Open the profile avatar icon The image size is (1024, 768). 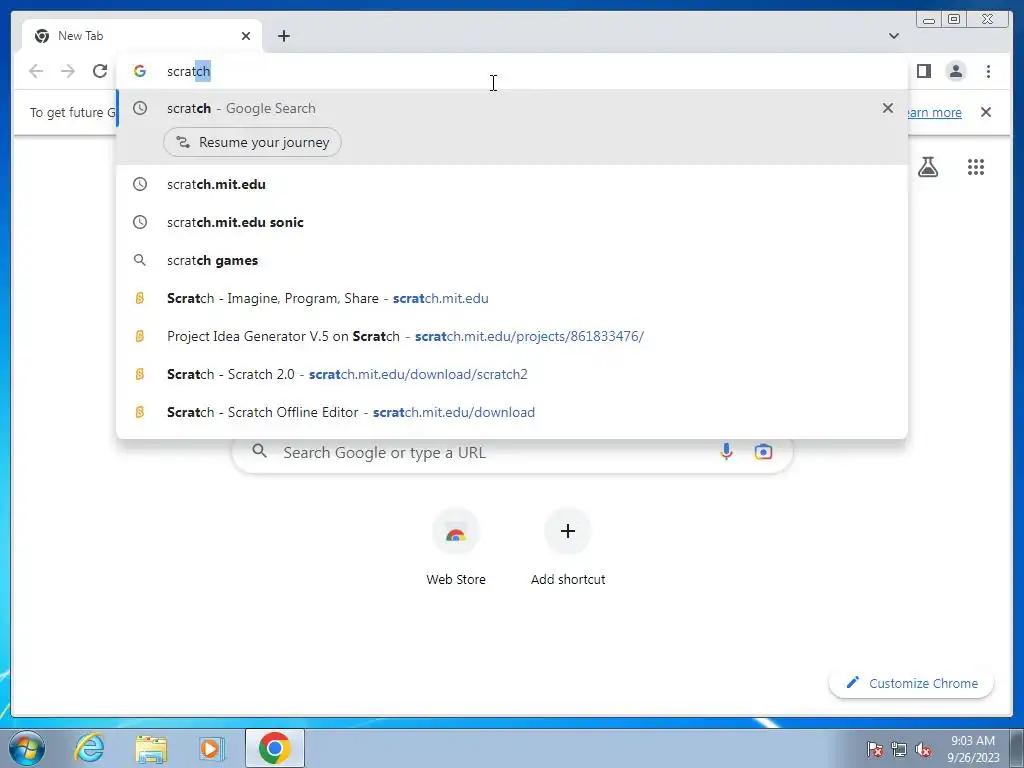coord(955,71)
